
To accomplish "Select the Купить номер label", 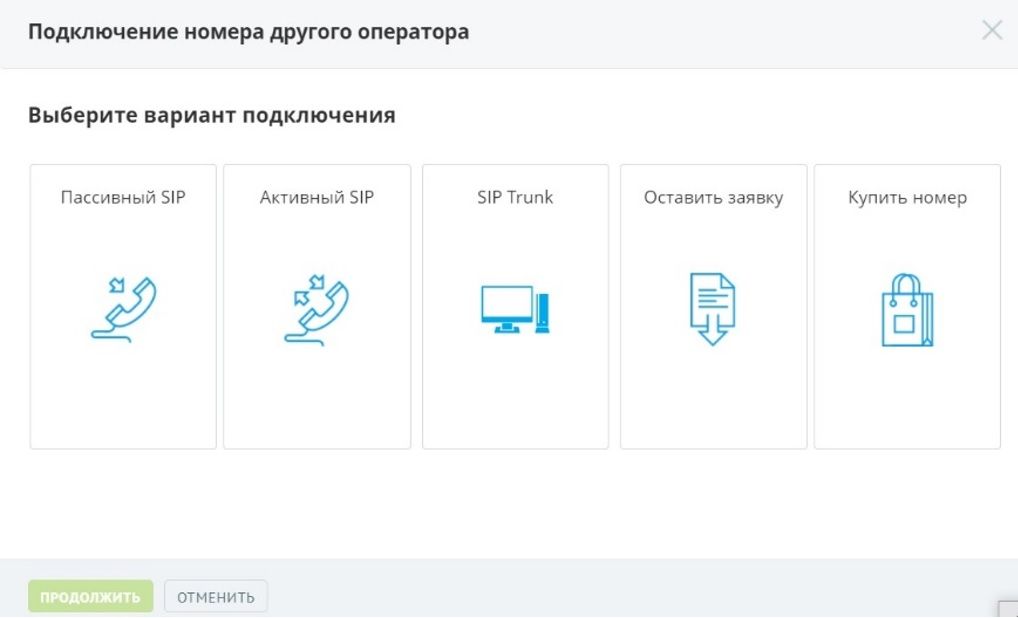I will (908, 198).
